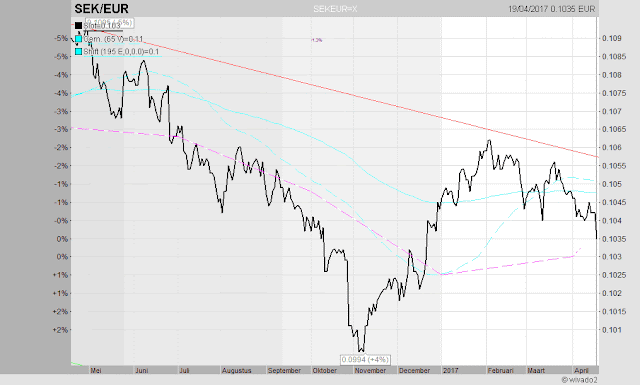Click the '0.0994 (+4%)' low price label
640x385 pixels.
click(365, 360)
